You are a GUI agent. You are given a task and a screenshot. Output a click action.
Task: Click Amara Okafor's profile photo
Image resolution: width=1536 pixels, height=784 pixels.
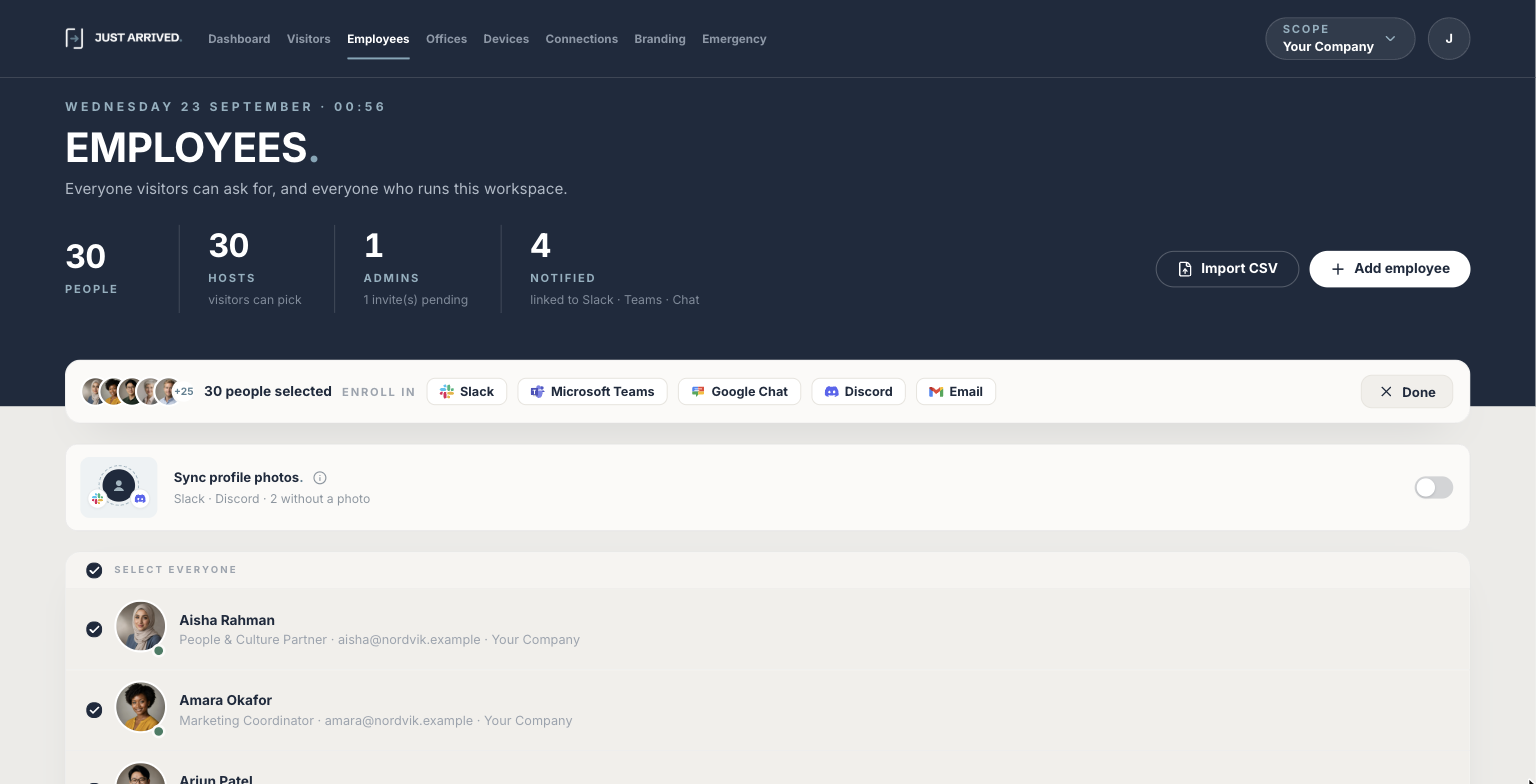140,707
